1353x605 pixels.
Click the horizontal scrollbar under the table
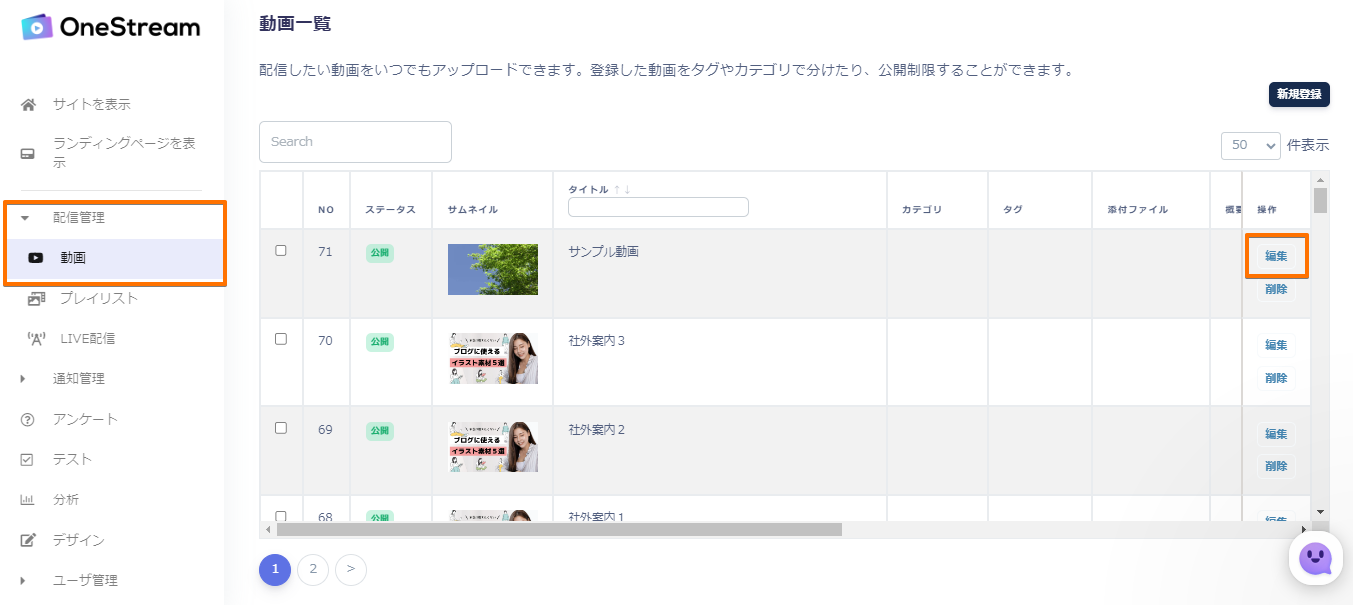click(x=559, y=529)
